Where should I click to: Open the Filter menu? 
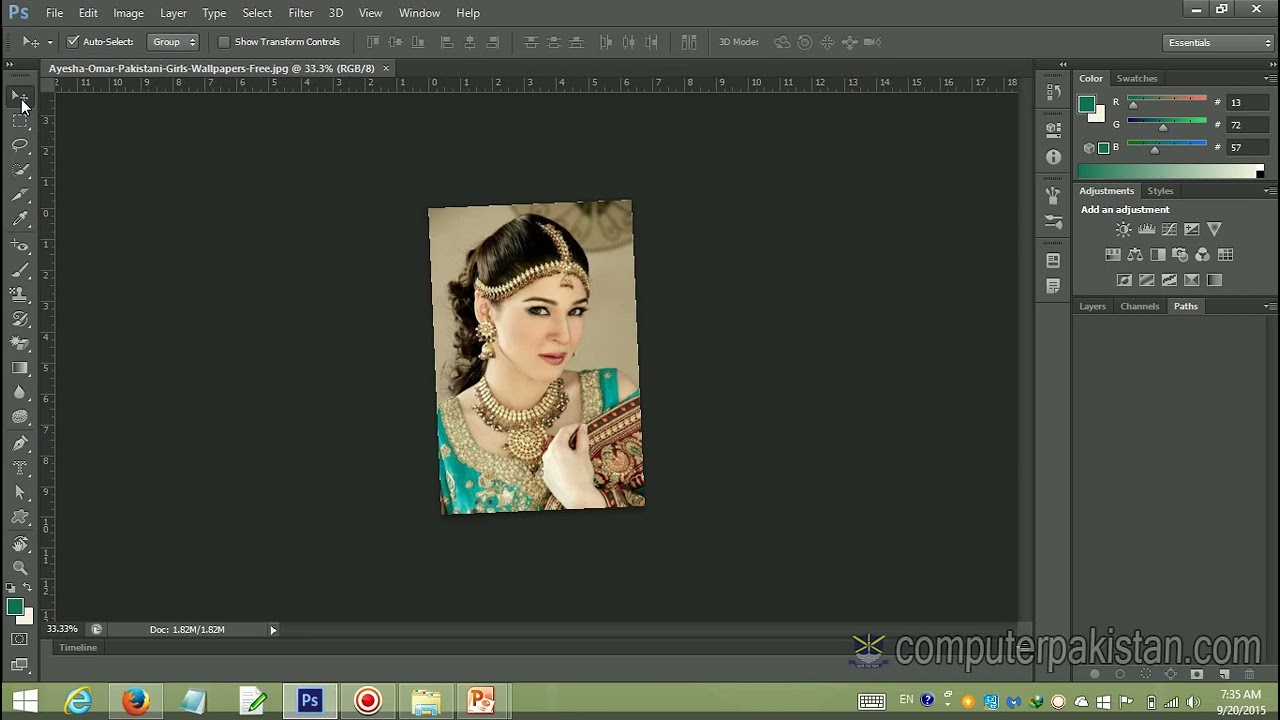[300, 13]
